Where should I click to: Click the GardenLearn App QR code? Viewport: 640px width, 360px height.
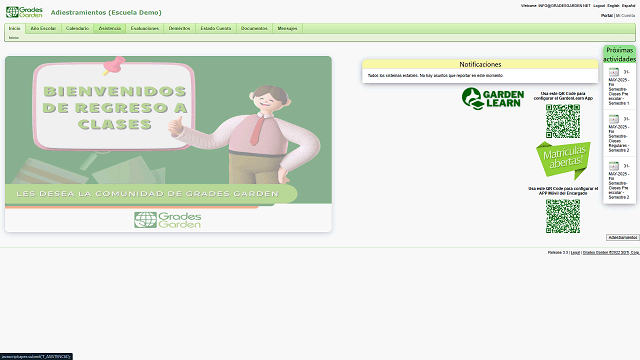click(563, 121)
